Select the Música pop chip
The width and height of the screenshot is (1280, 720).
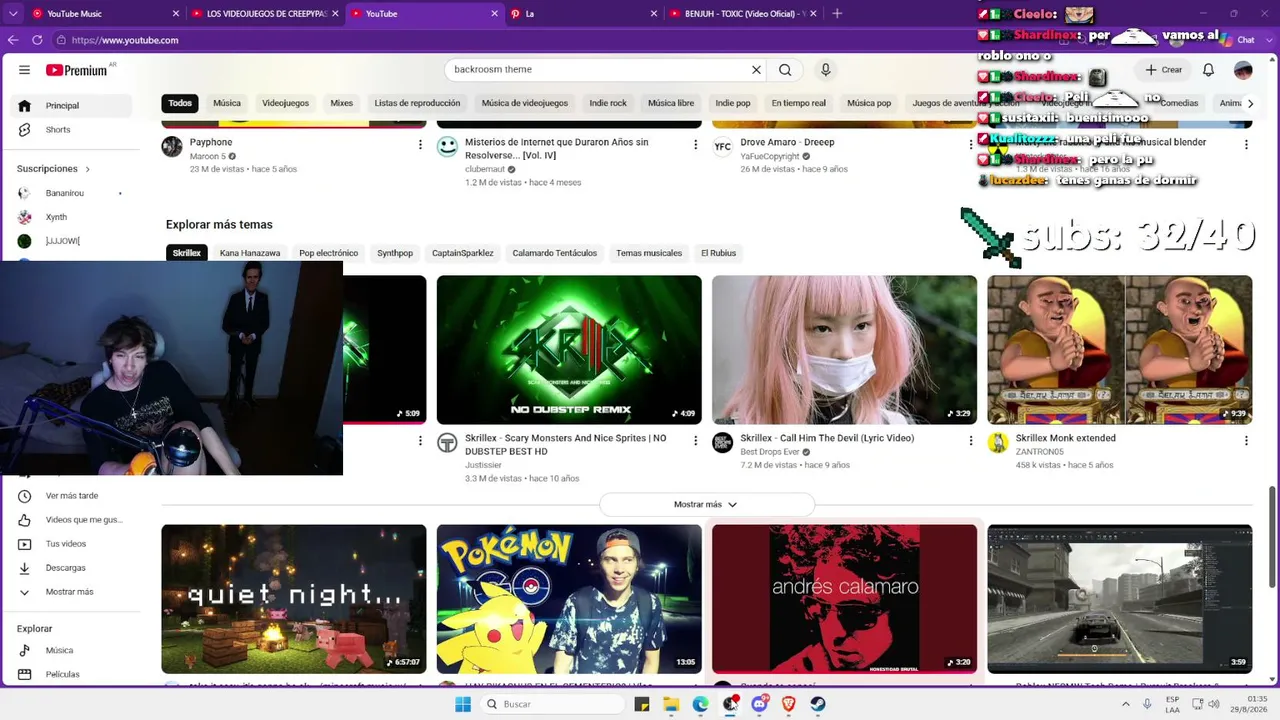869,103
